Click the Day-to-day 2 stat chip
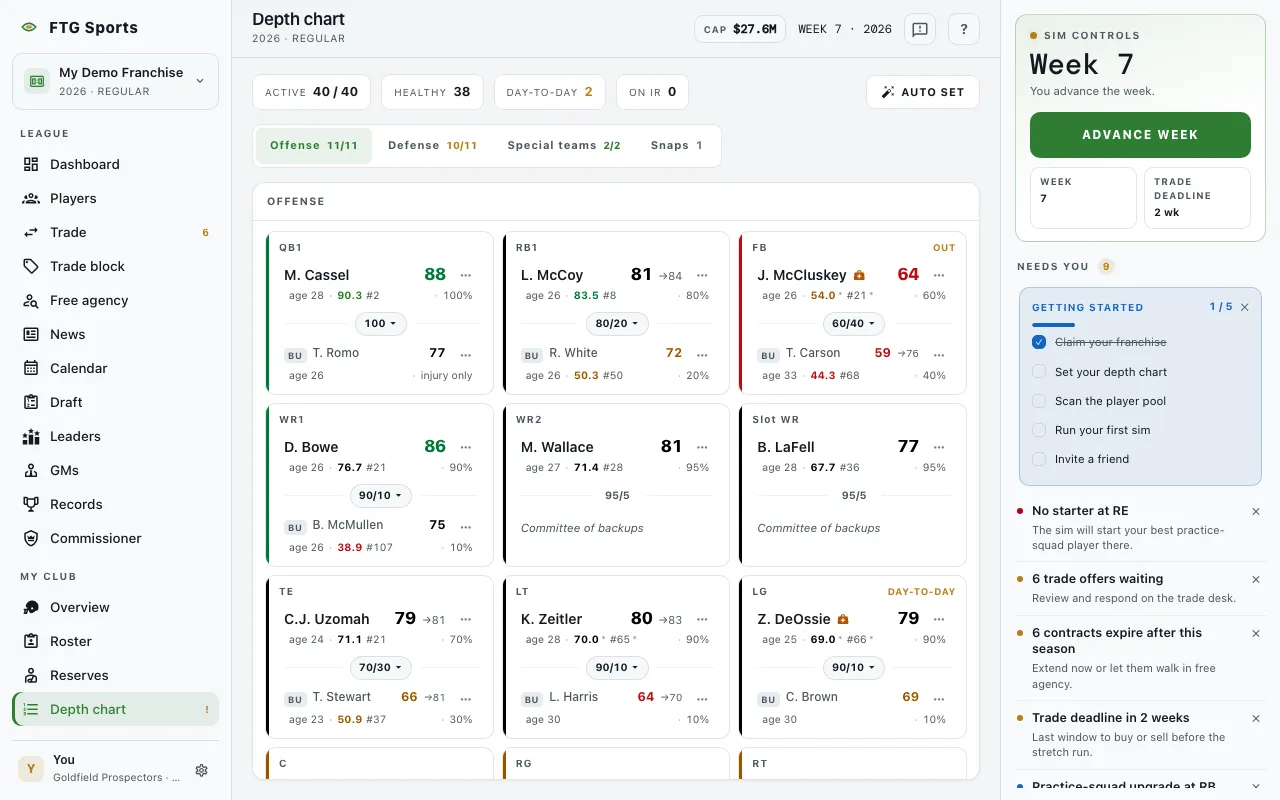 pyautogui.click(x=550, y=92)
